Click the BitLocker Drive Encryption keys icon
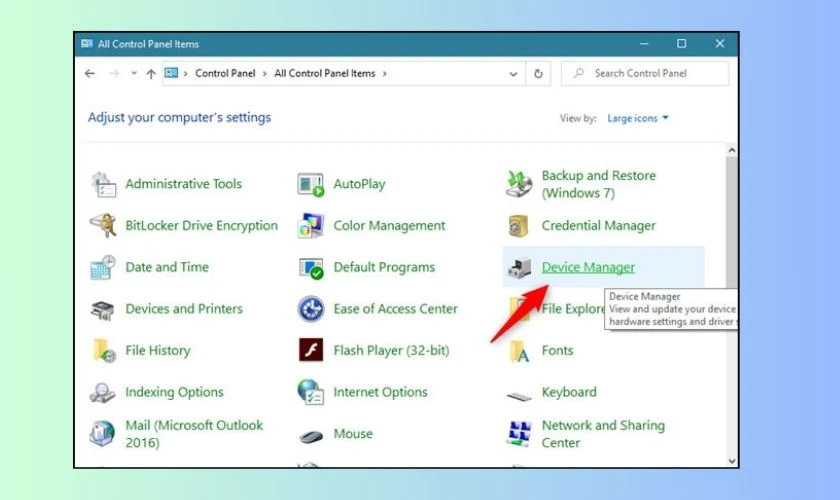This screenshot has width=840, height=500. tap(103, 226)
